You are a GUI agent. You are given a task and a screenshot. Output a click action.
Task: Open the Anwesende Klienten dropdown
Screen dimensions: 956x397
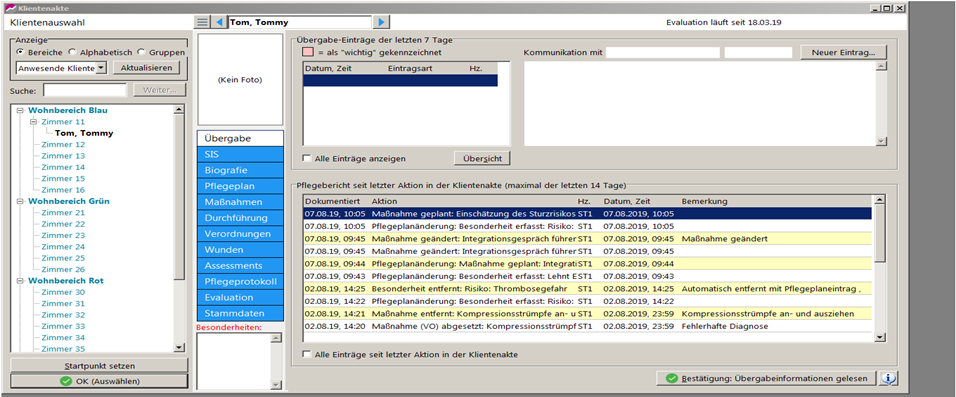pos(101,68)
